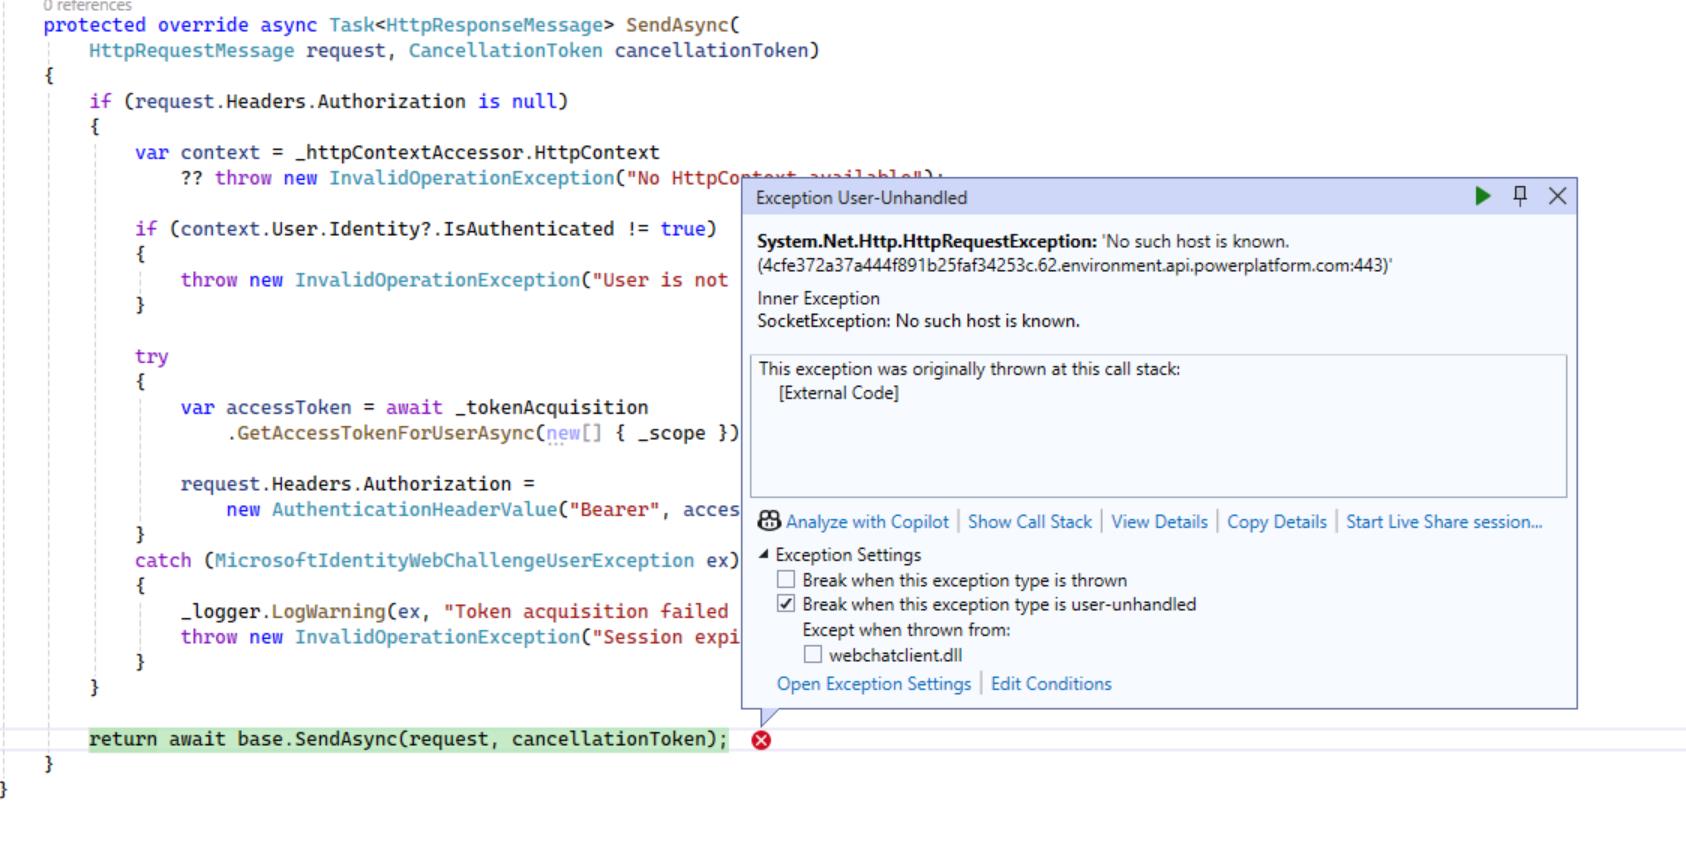Click the '0 references' code lens
The width and height of the screenshot is (1686, 849).
[x=87, y=6]
